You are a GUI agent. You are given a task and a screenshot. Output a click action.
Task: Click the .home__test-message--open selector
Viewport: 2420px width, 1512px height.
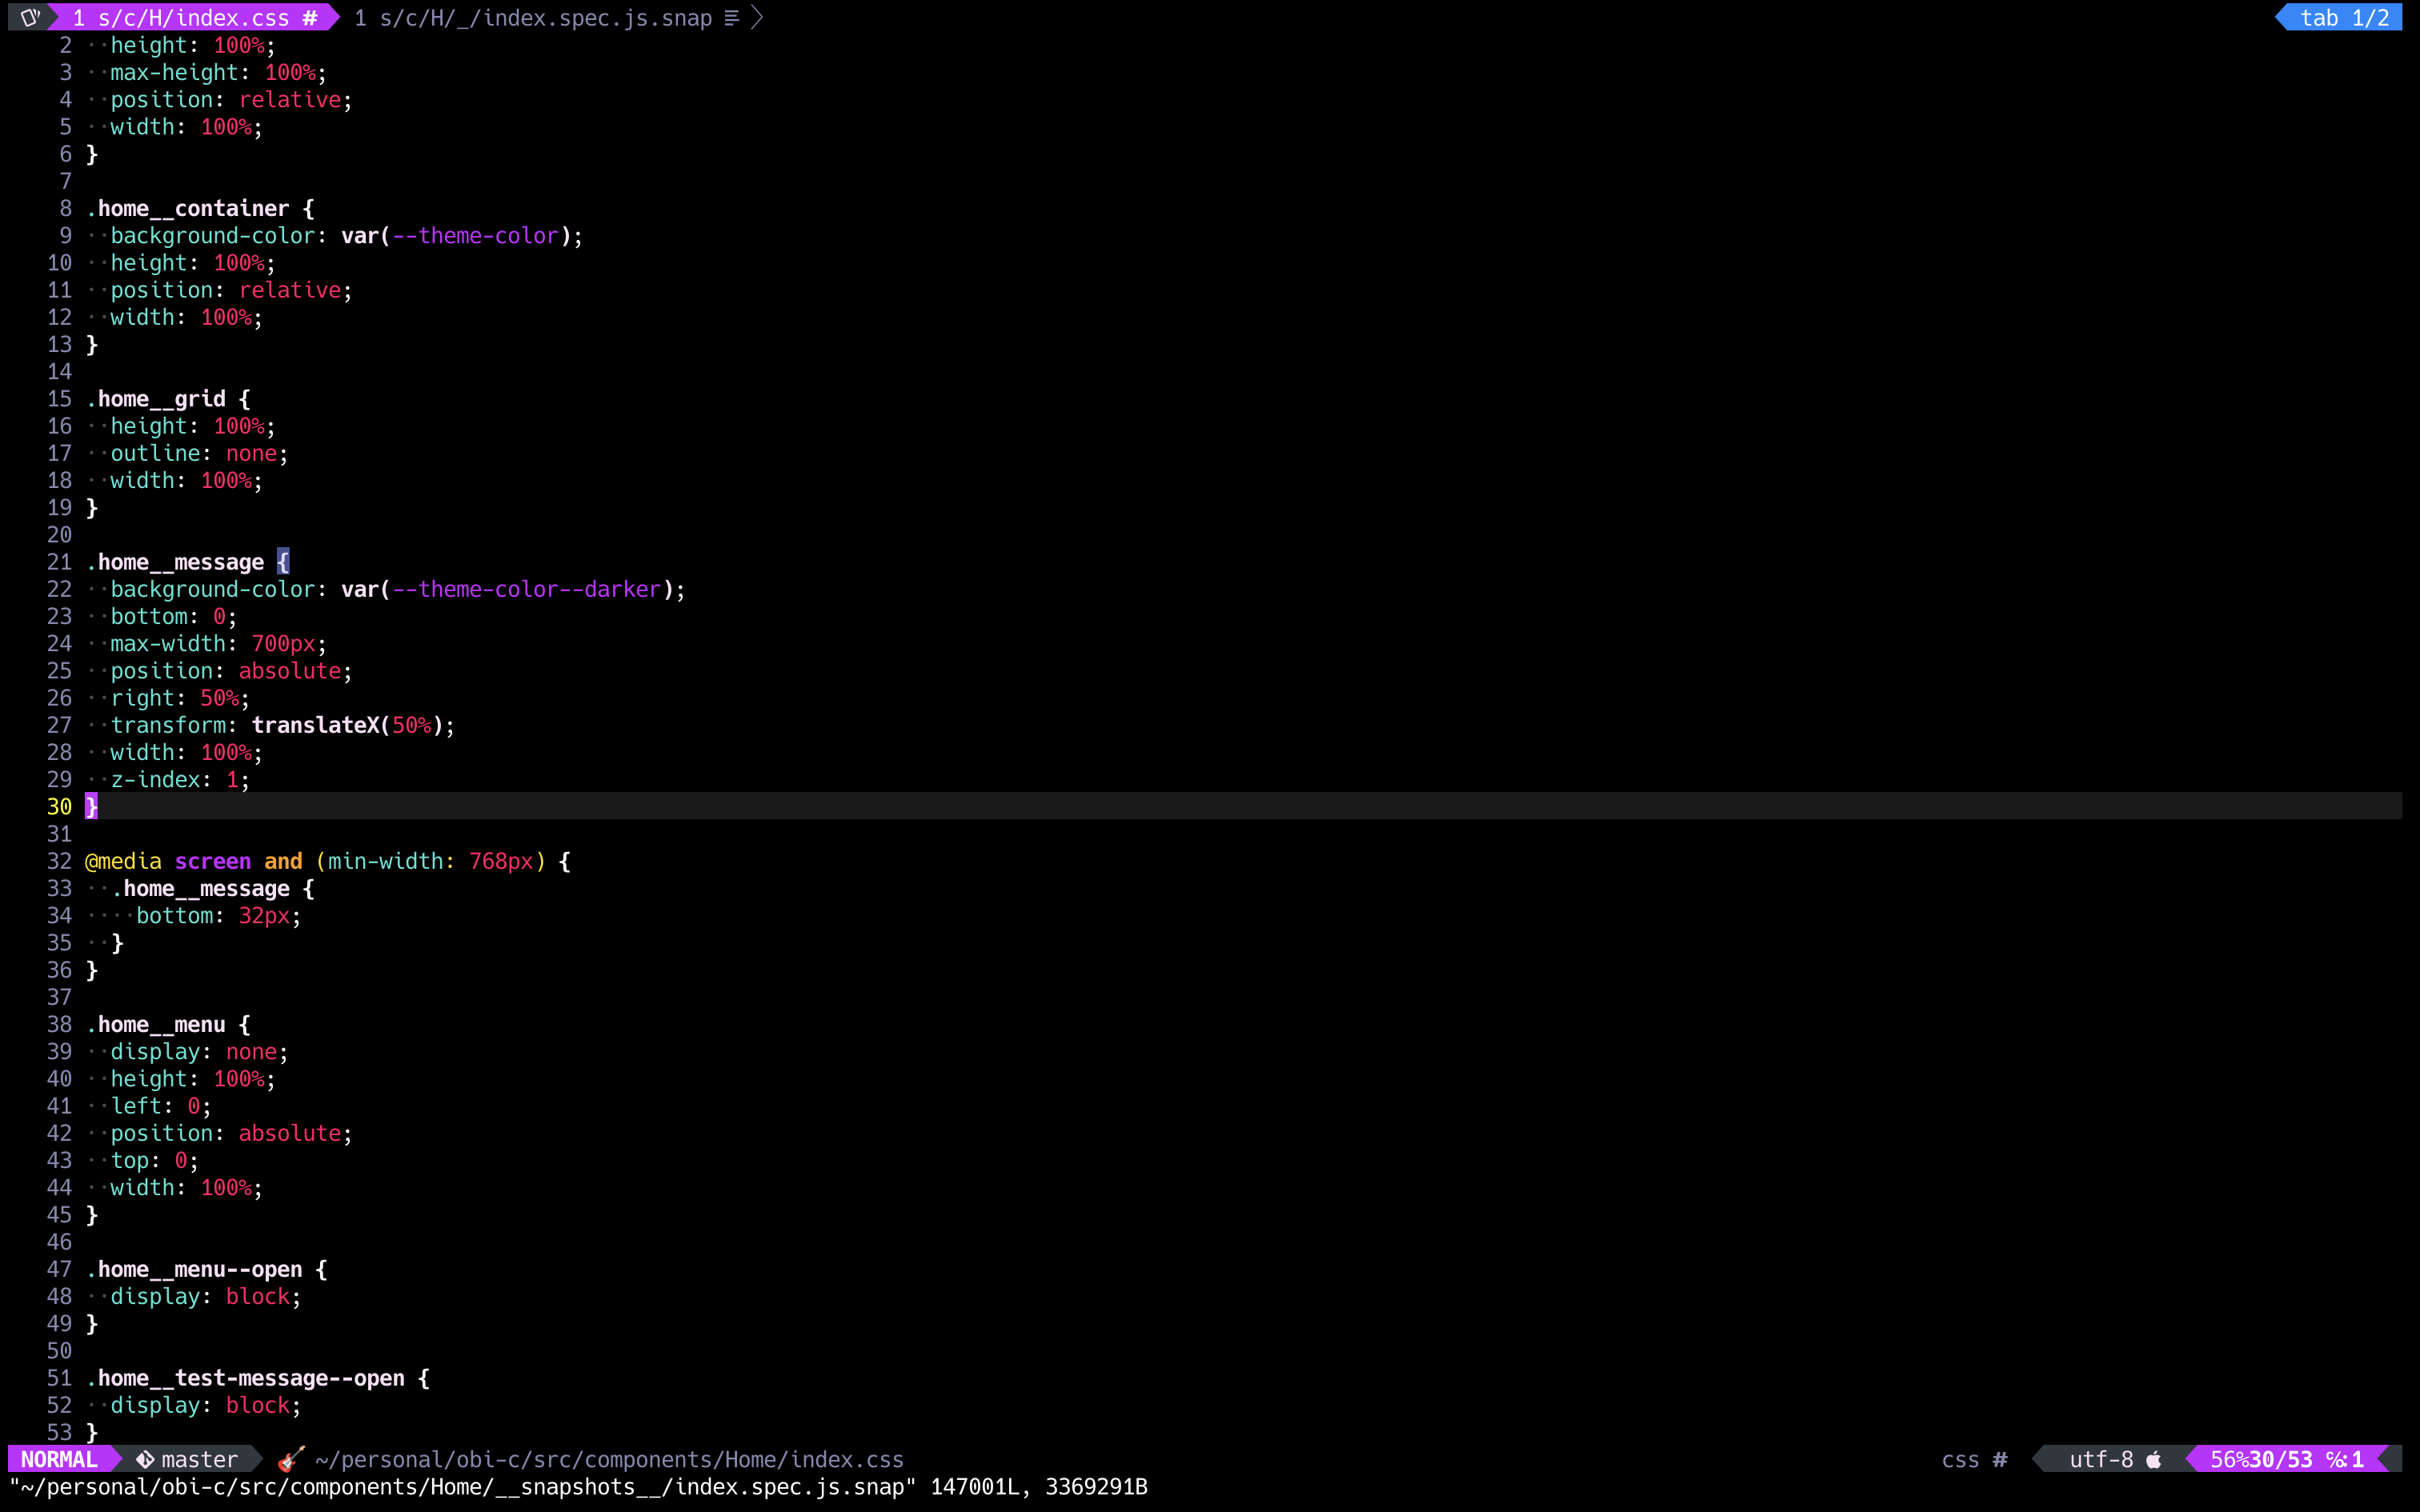coord(245,1378)
